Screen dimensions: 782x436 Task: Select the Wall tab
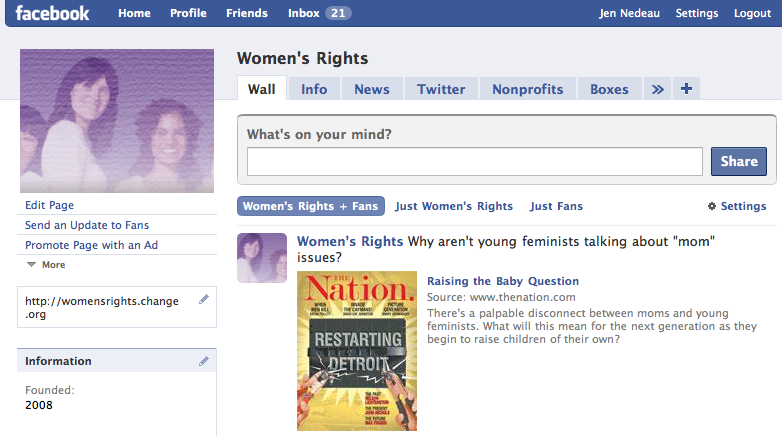(262, 89)
